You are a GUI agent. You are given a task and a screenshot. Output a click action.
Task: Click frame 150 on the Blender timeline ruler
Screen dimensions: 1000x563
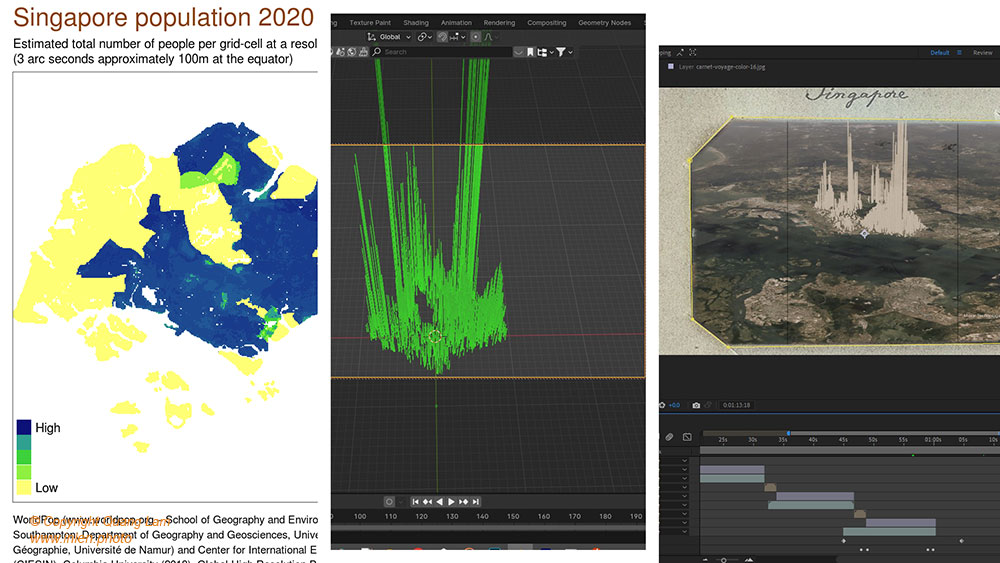[513, 516]
